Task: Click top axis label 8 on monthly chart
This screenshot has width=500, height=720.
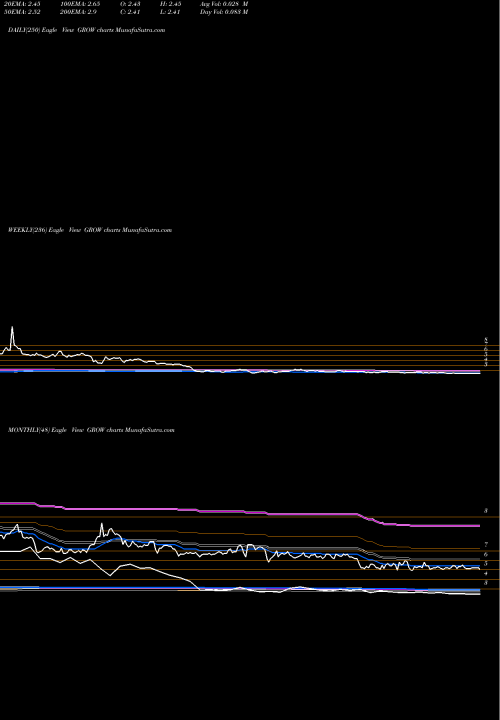Action: pyautogui.click(x=486, y=511)
